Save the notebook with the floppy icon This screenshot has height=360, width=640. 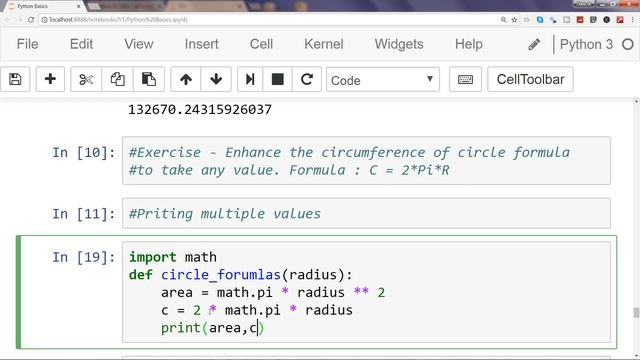[15, 79]
